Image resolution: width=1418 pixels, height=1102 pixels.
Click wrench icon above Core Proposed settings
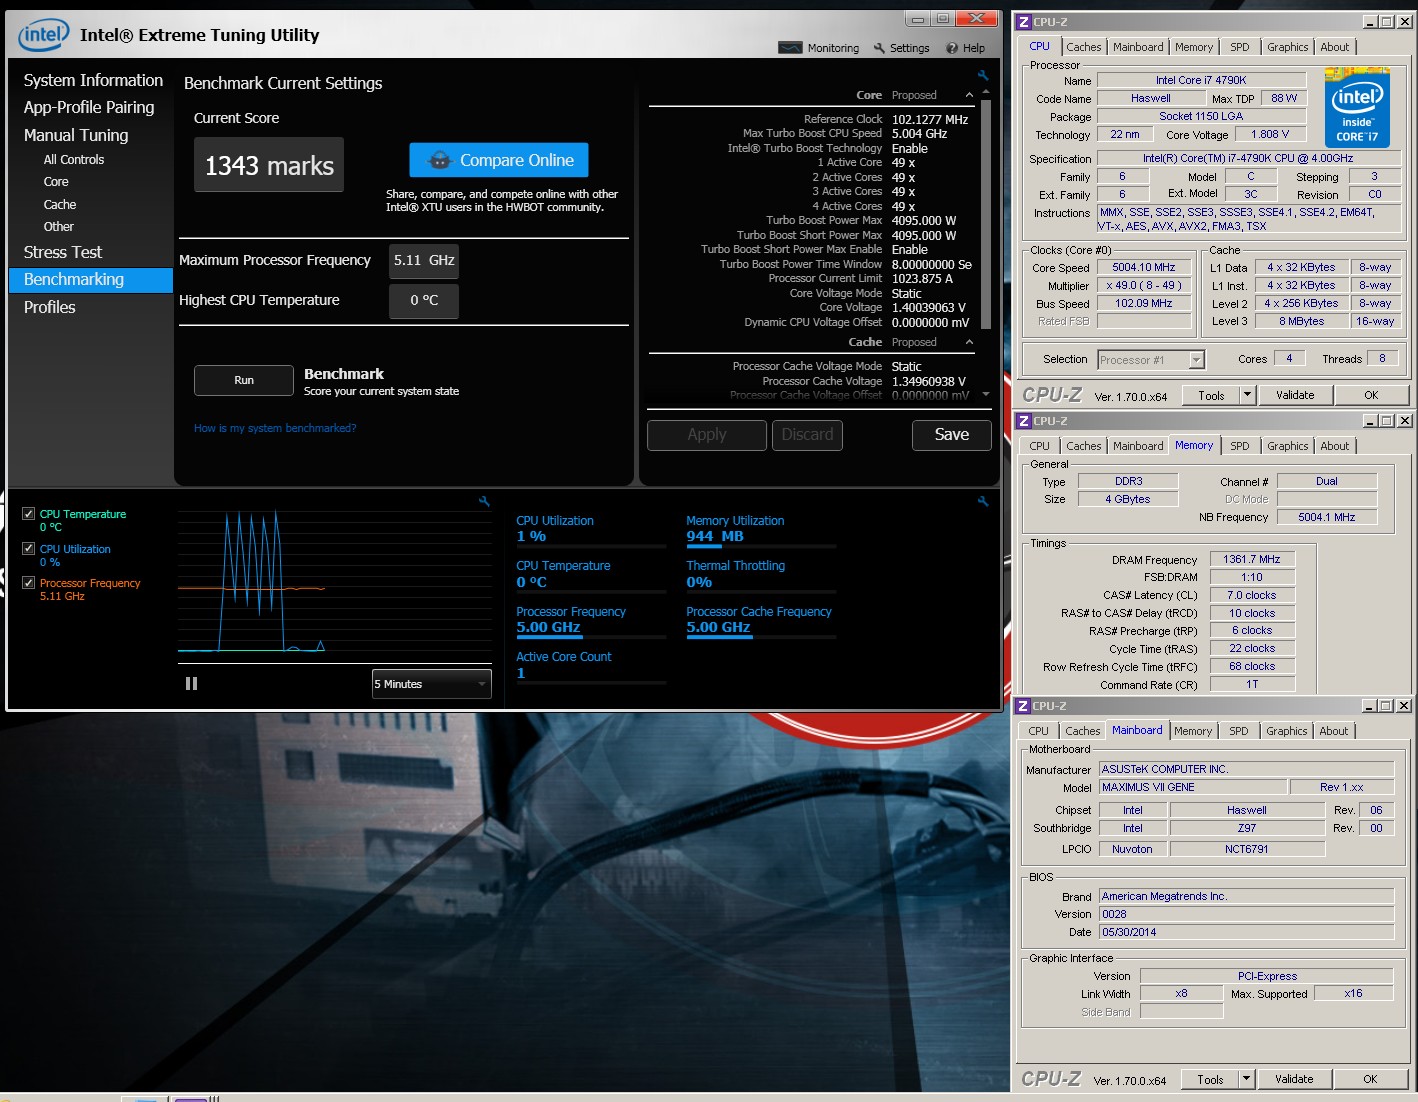point(983,75)
